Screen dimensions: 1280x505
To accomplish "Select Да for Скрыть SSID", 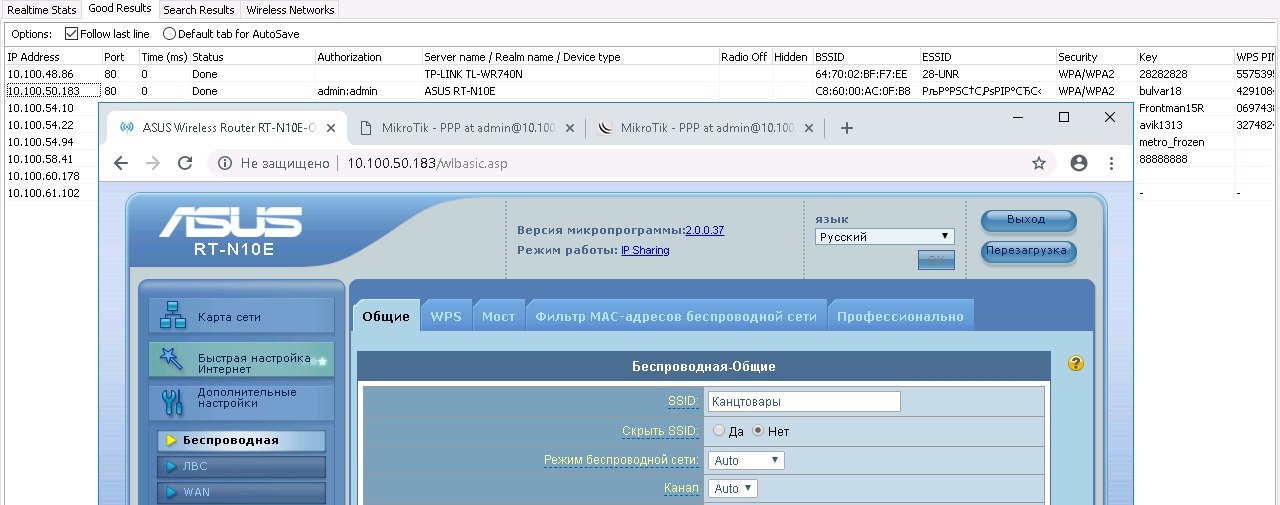I will (719, 431).
